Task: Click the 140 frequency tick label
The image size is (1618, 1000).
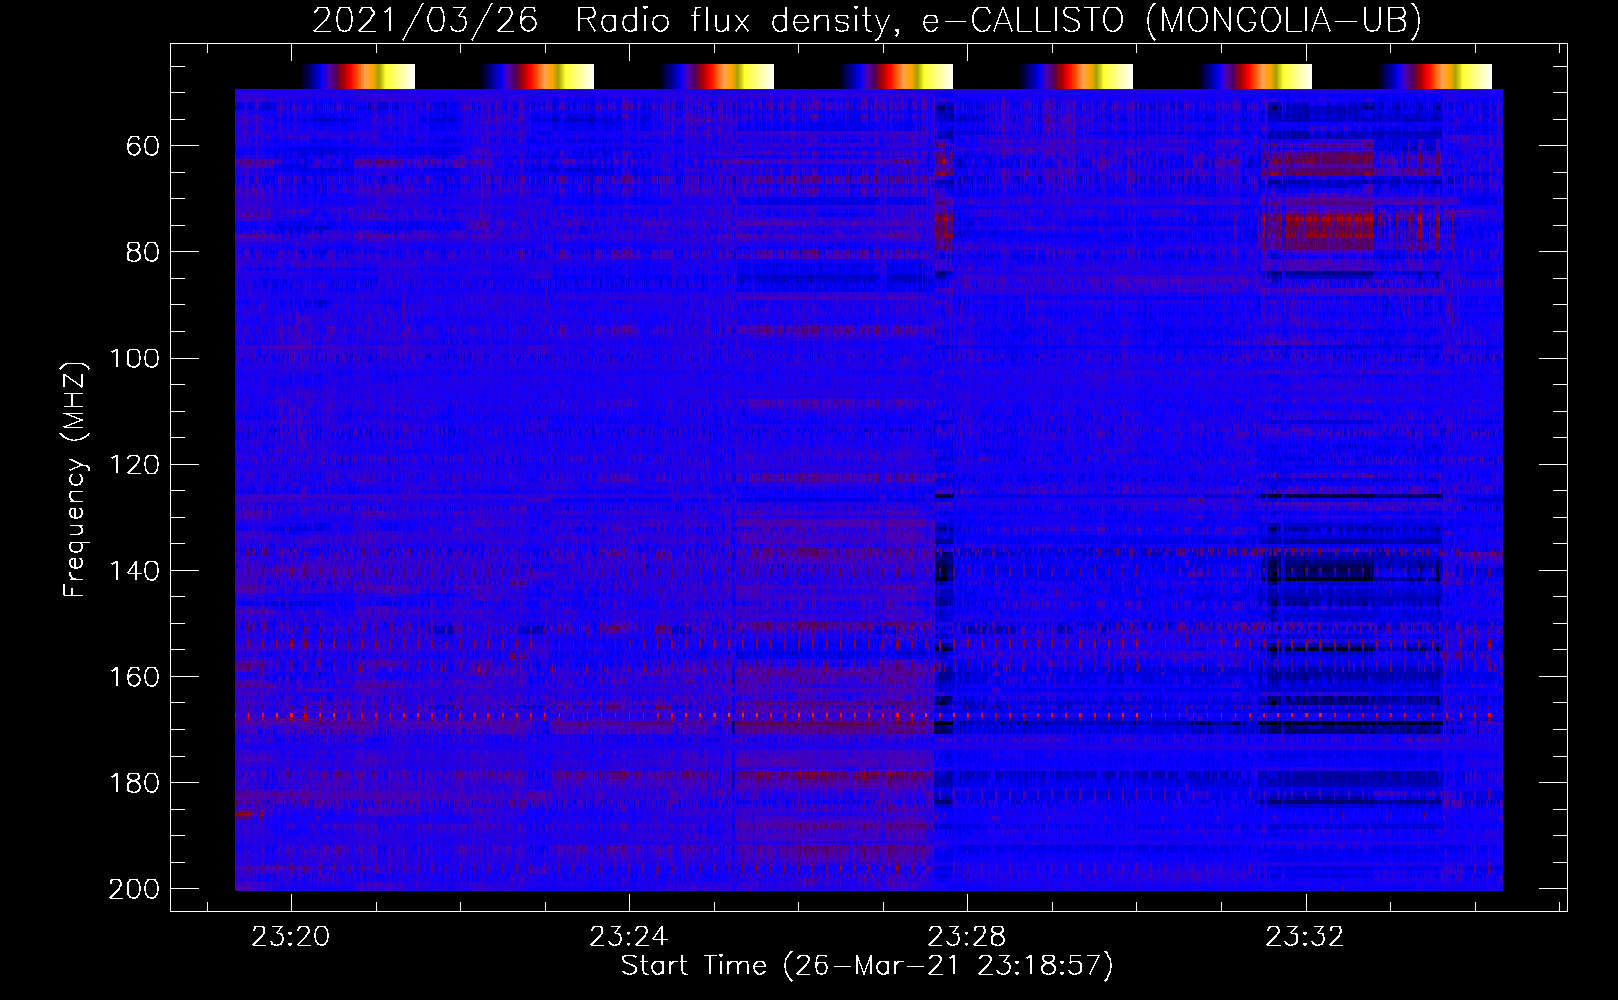Action: coord(134,570)
